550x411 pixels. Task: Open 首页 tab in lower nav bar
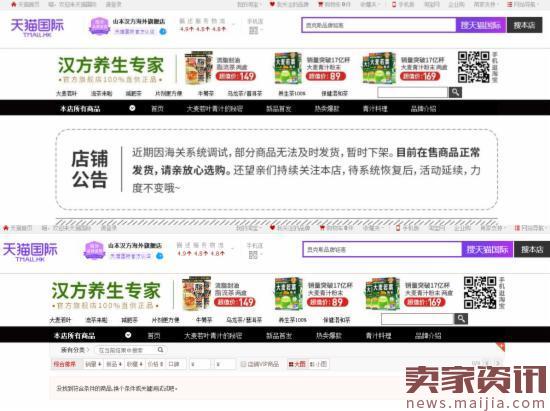(x=154, y=336)
